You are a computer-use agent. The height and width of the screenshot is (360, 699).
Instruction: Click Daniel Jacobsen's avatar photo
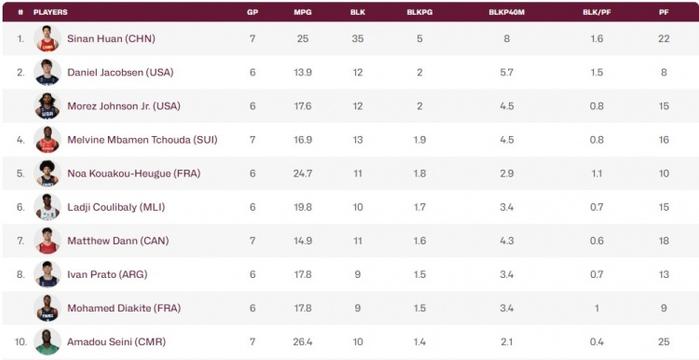pos(48,72)
